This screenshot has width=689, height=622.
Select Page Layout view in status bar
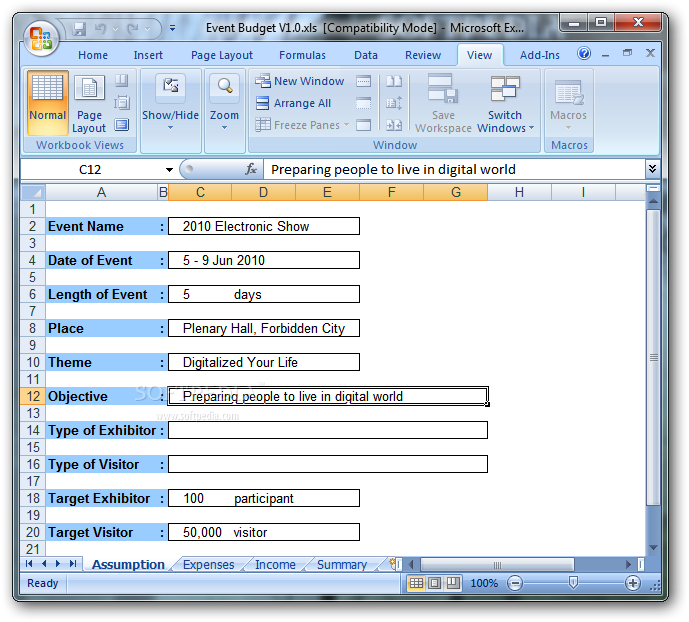(x=435, y=583)
